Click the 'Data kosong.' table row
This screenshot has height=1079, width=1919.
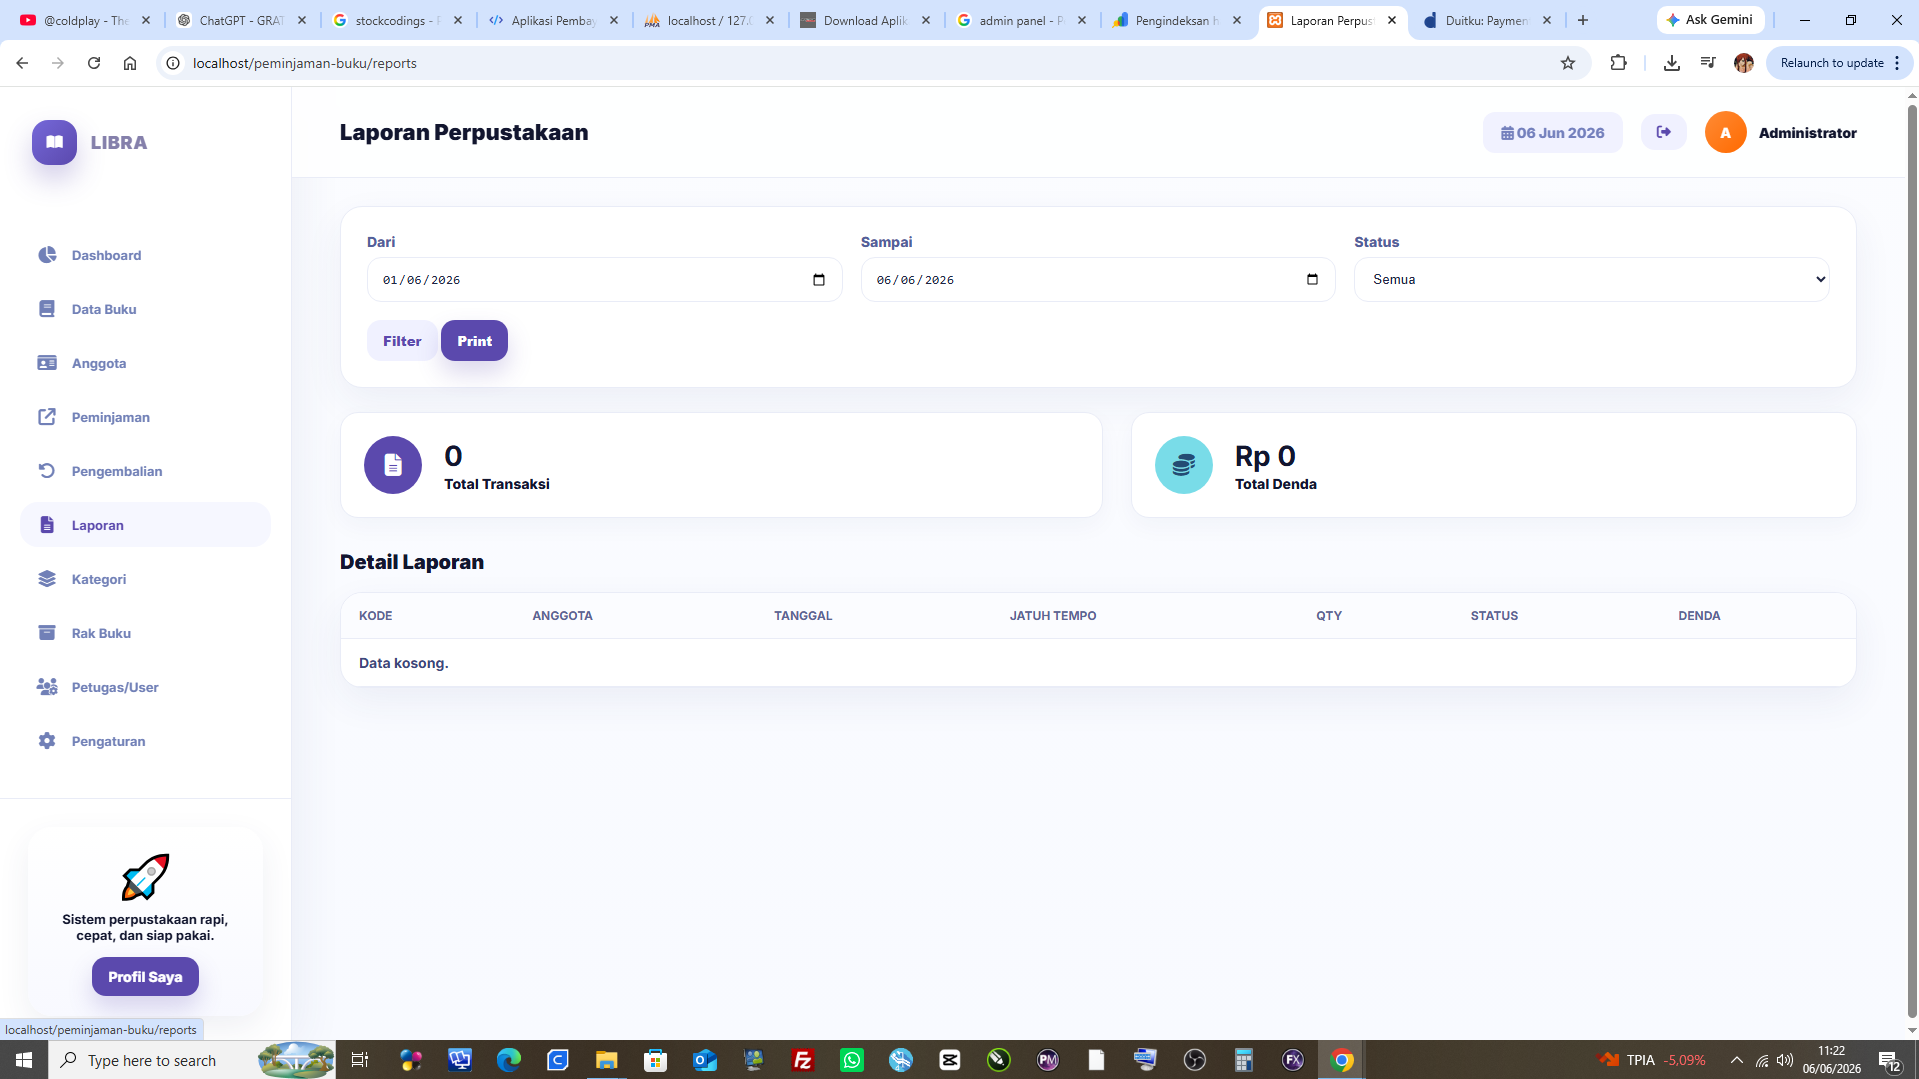(x=1098, y=663)
